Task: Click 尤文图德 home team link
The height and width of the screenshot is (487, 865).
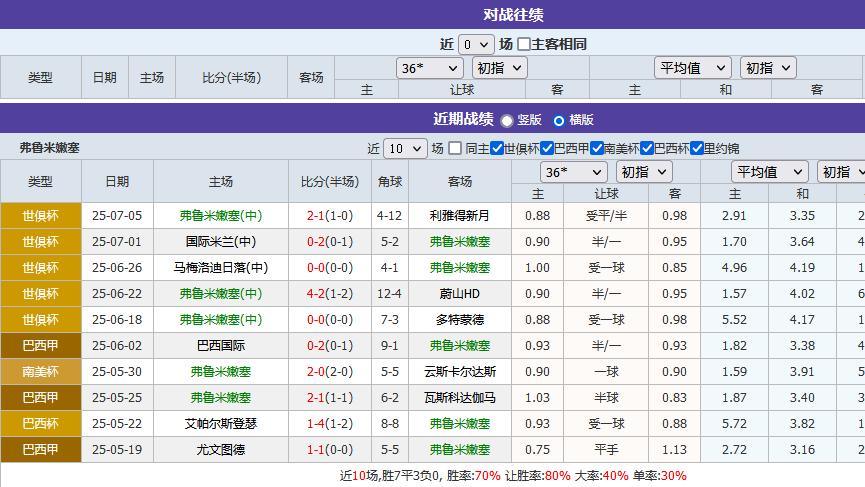Action: [221, 449]
